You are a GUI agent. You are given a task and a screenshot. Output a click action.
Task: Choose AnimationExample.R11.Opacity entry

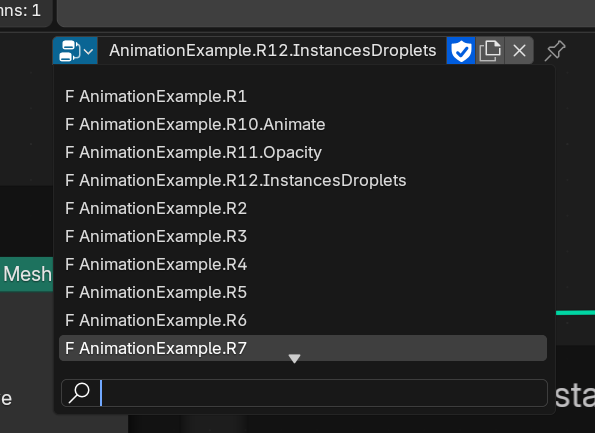pos(303,153)
